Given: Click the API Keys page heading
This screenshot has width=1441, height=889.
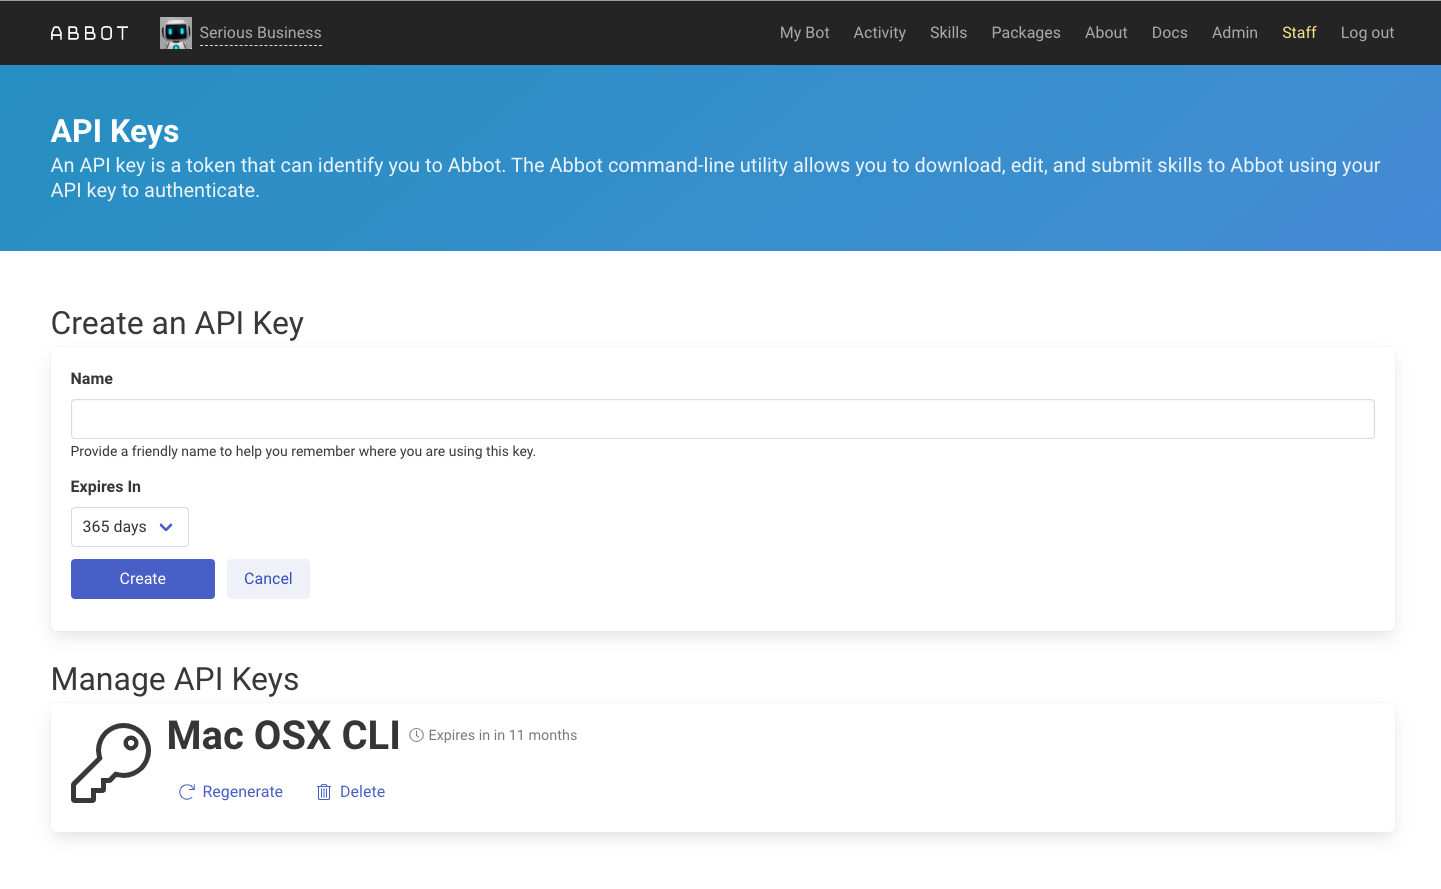Looking at the screenshot, I should pyautogui.click(x=115, y=131).
